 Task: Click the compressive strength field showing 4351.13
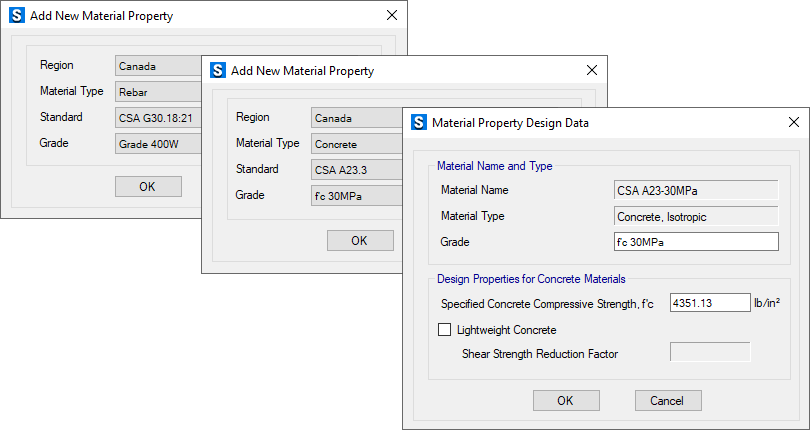[709, 303]
